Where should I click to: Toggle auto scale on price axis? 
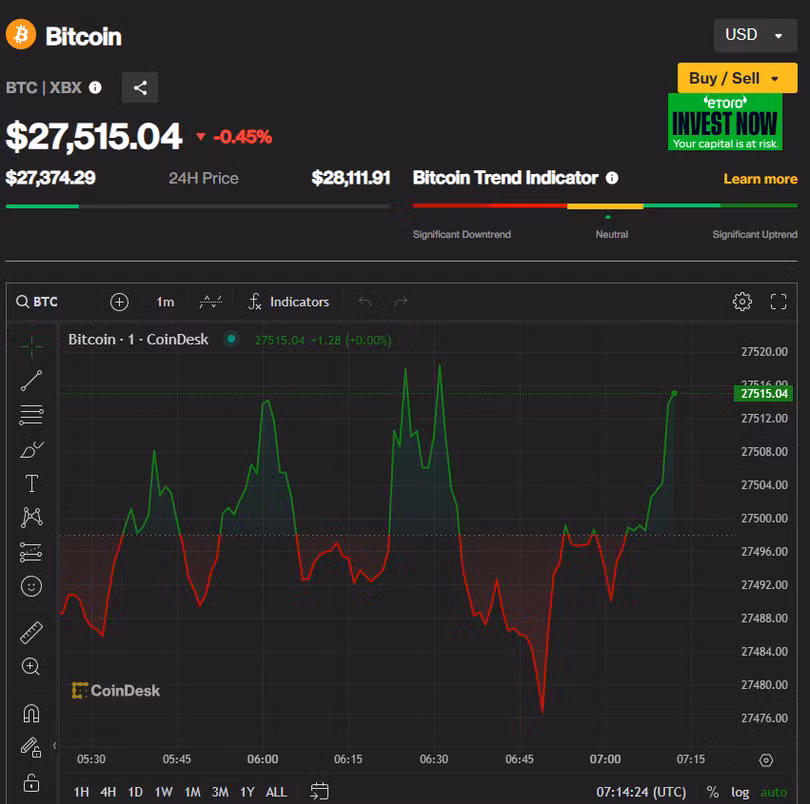773,792
